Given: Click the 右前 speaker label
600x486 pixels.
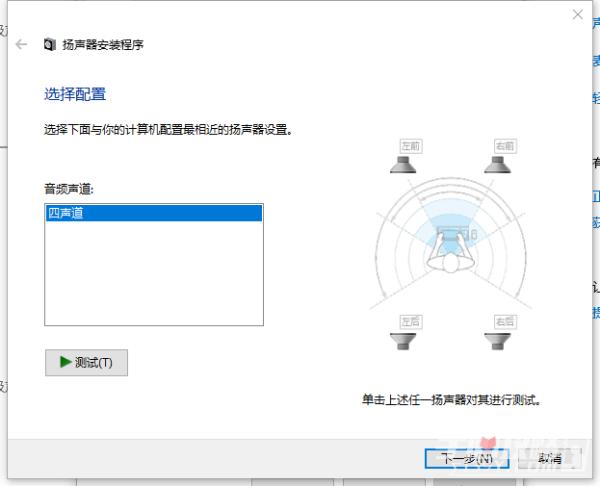Looking at the screenshot, I should click(x=505, y=145).
